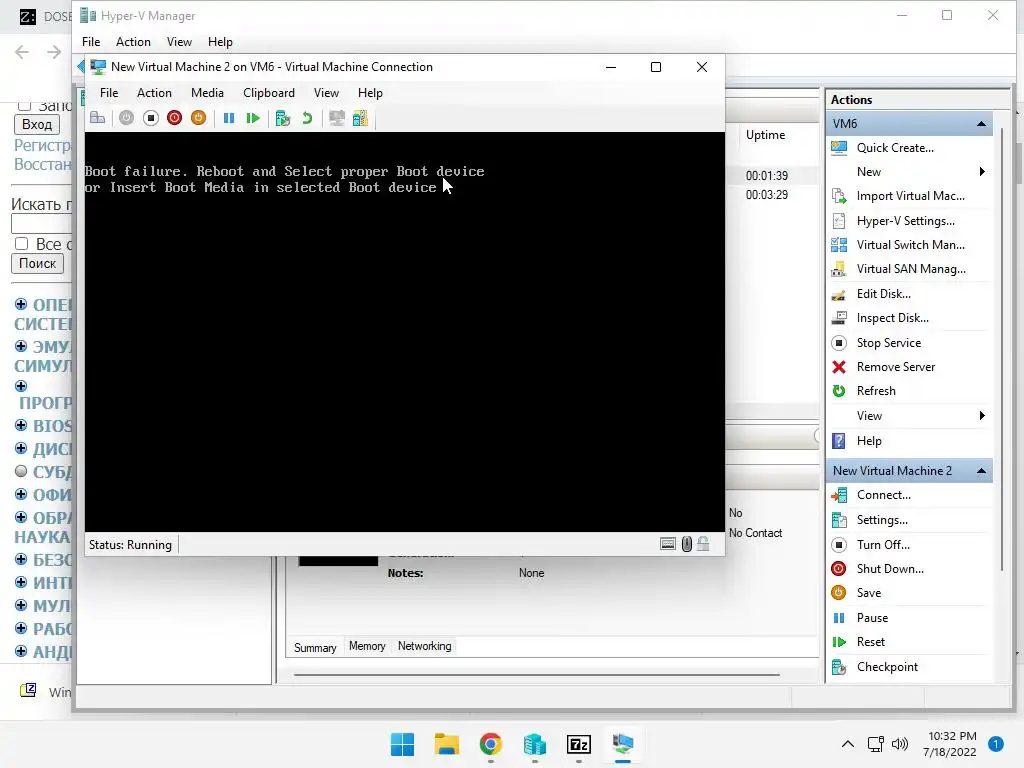The width and height of the screenshot is (1024, 768).
Task: Switch to the Memory tab
Action: (x=367, y=646)
